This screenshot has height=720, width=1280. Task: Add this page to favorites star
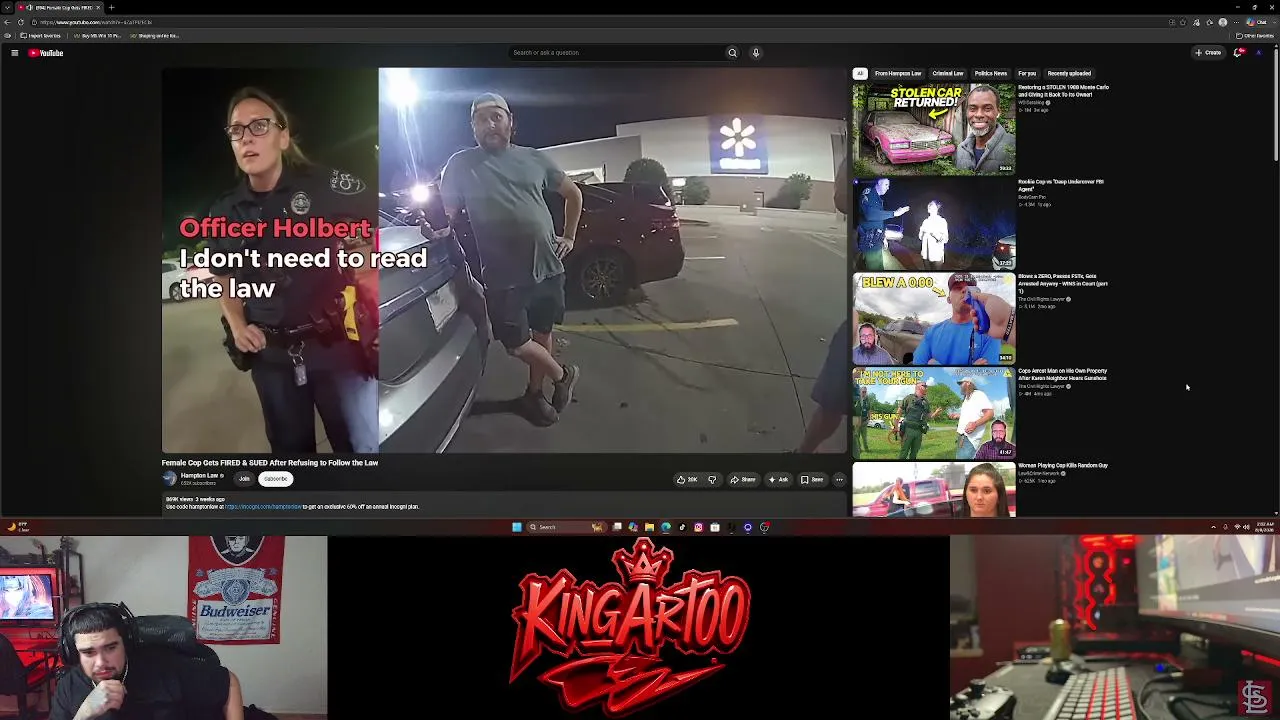pos(1183,22)
